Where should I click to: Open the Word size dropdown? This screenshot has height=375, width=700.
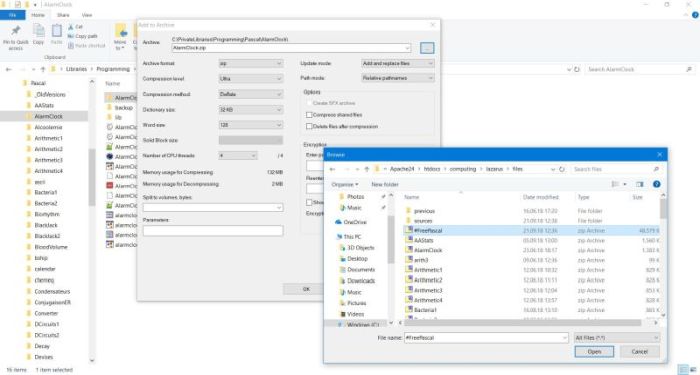pyautogui.click(x=250, y=125)
